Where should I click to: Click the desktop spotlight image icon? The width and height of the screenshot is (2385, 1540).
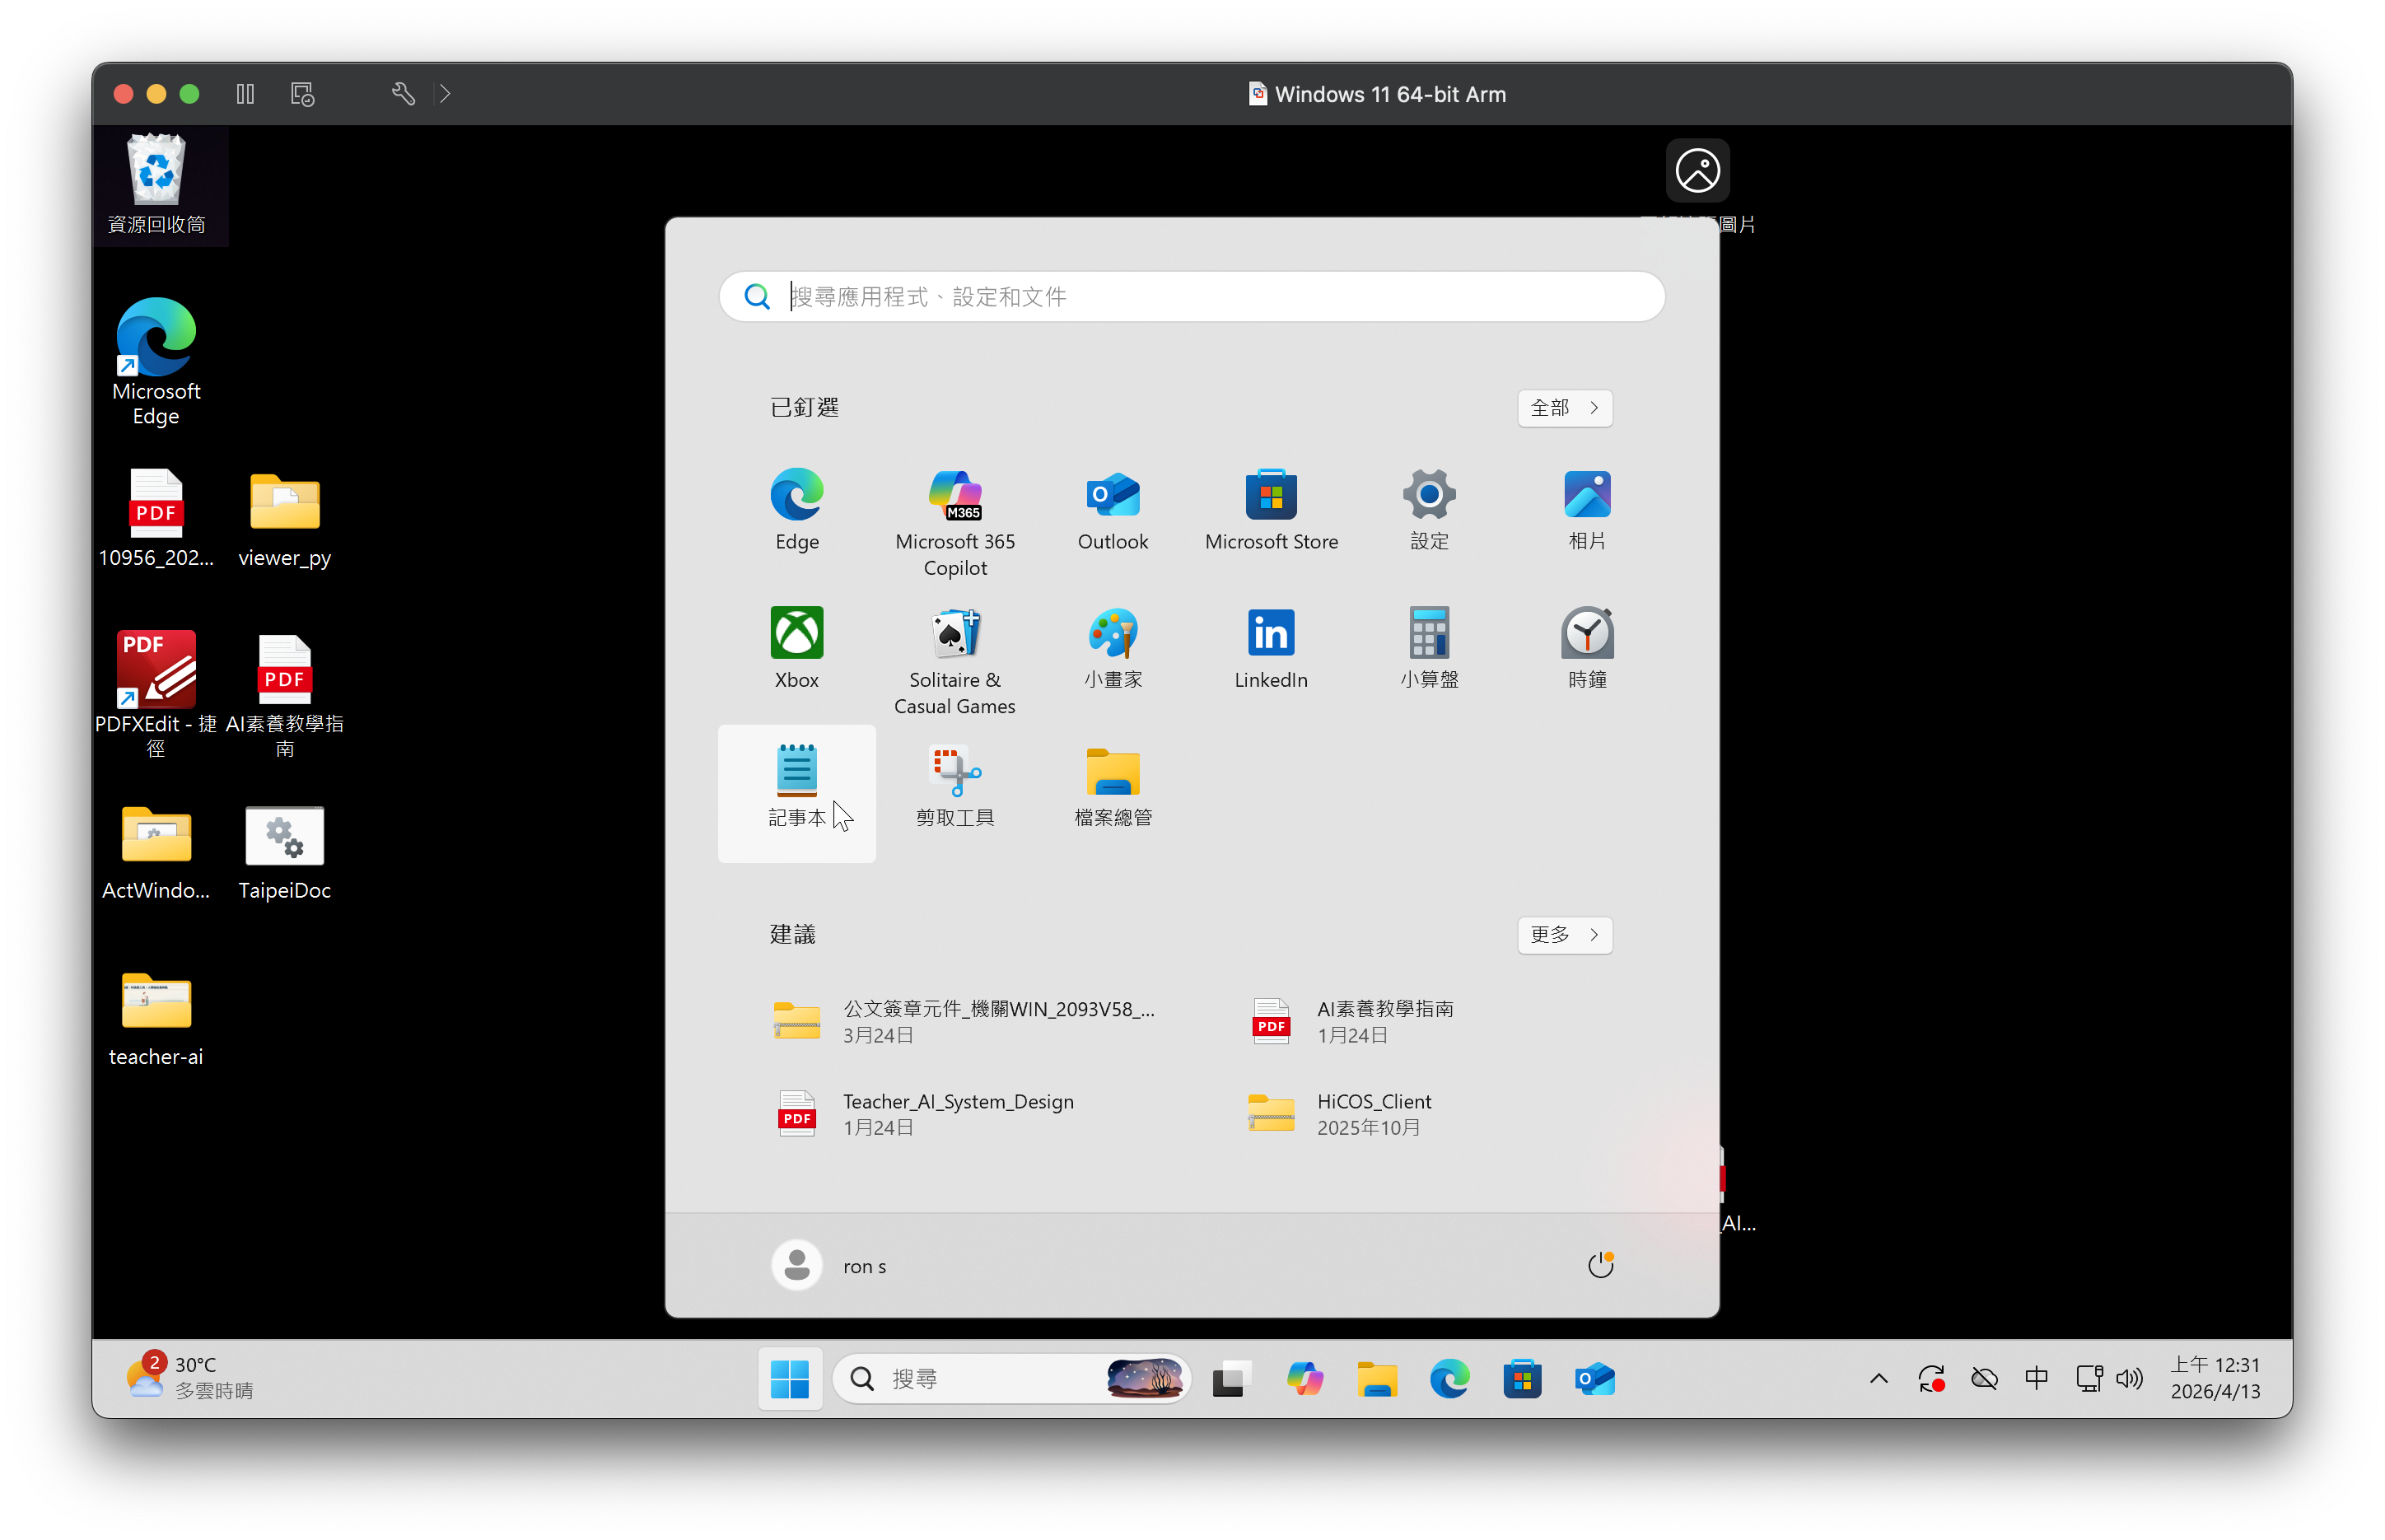click(1697, 171)
